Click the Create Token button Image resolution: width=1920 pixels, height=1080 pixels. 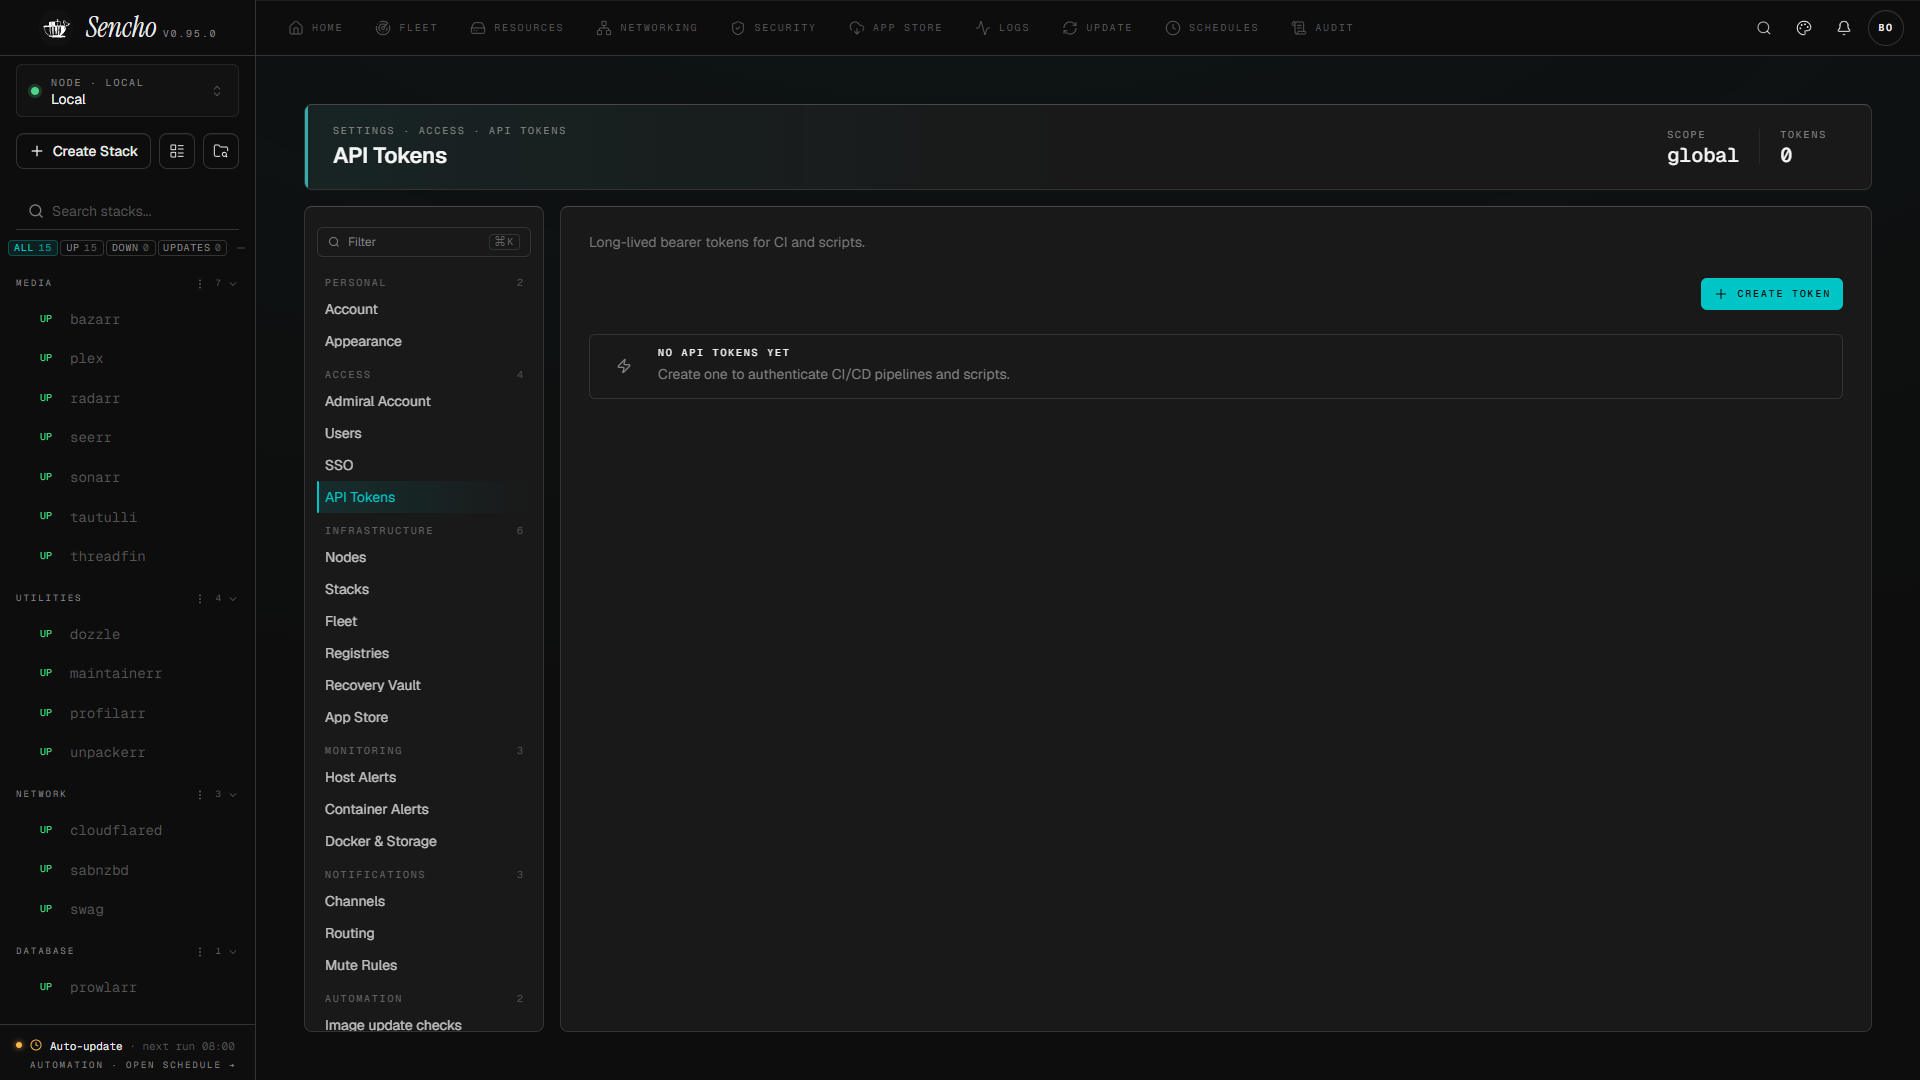[1771, 294]
